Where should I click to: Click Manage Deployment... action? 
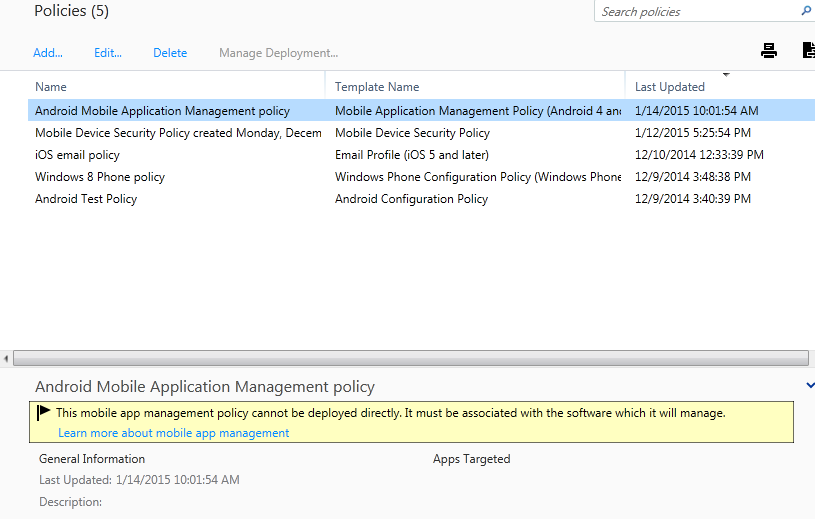click(279, 53)
